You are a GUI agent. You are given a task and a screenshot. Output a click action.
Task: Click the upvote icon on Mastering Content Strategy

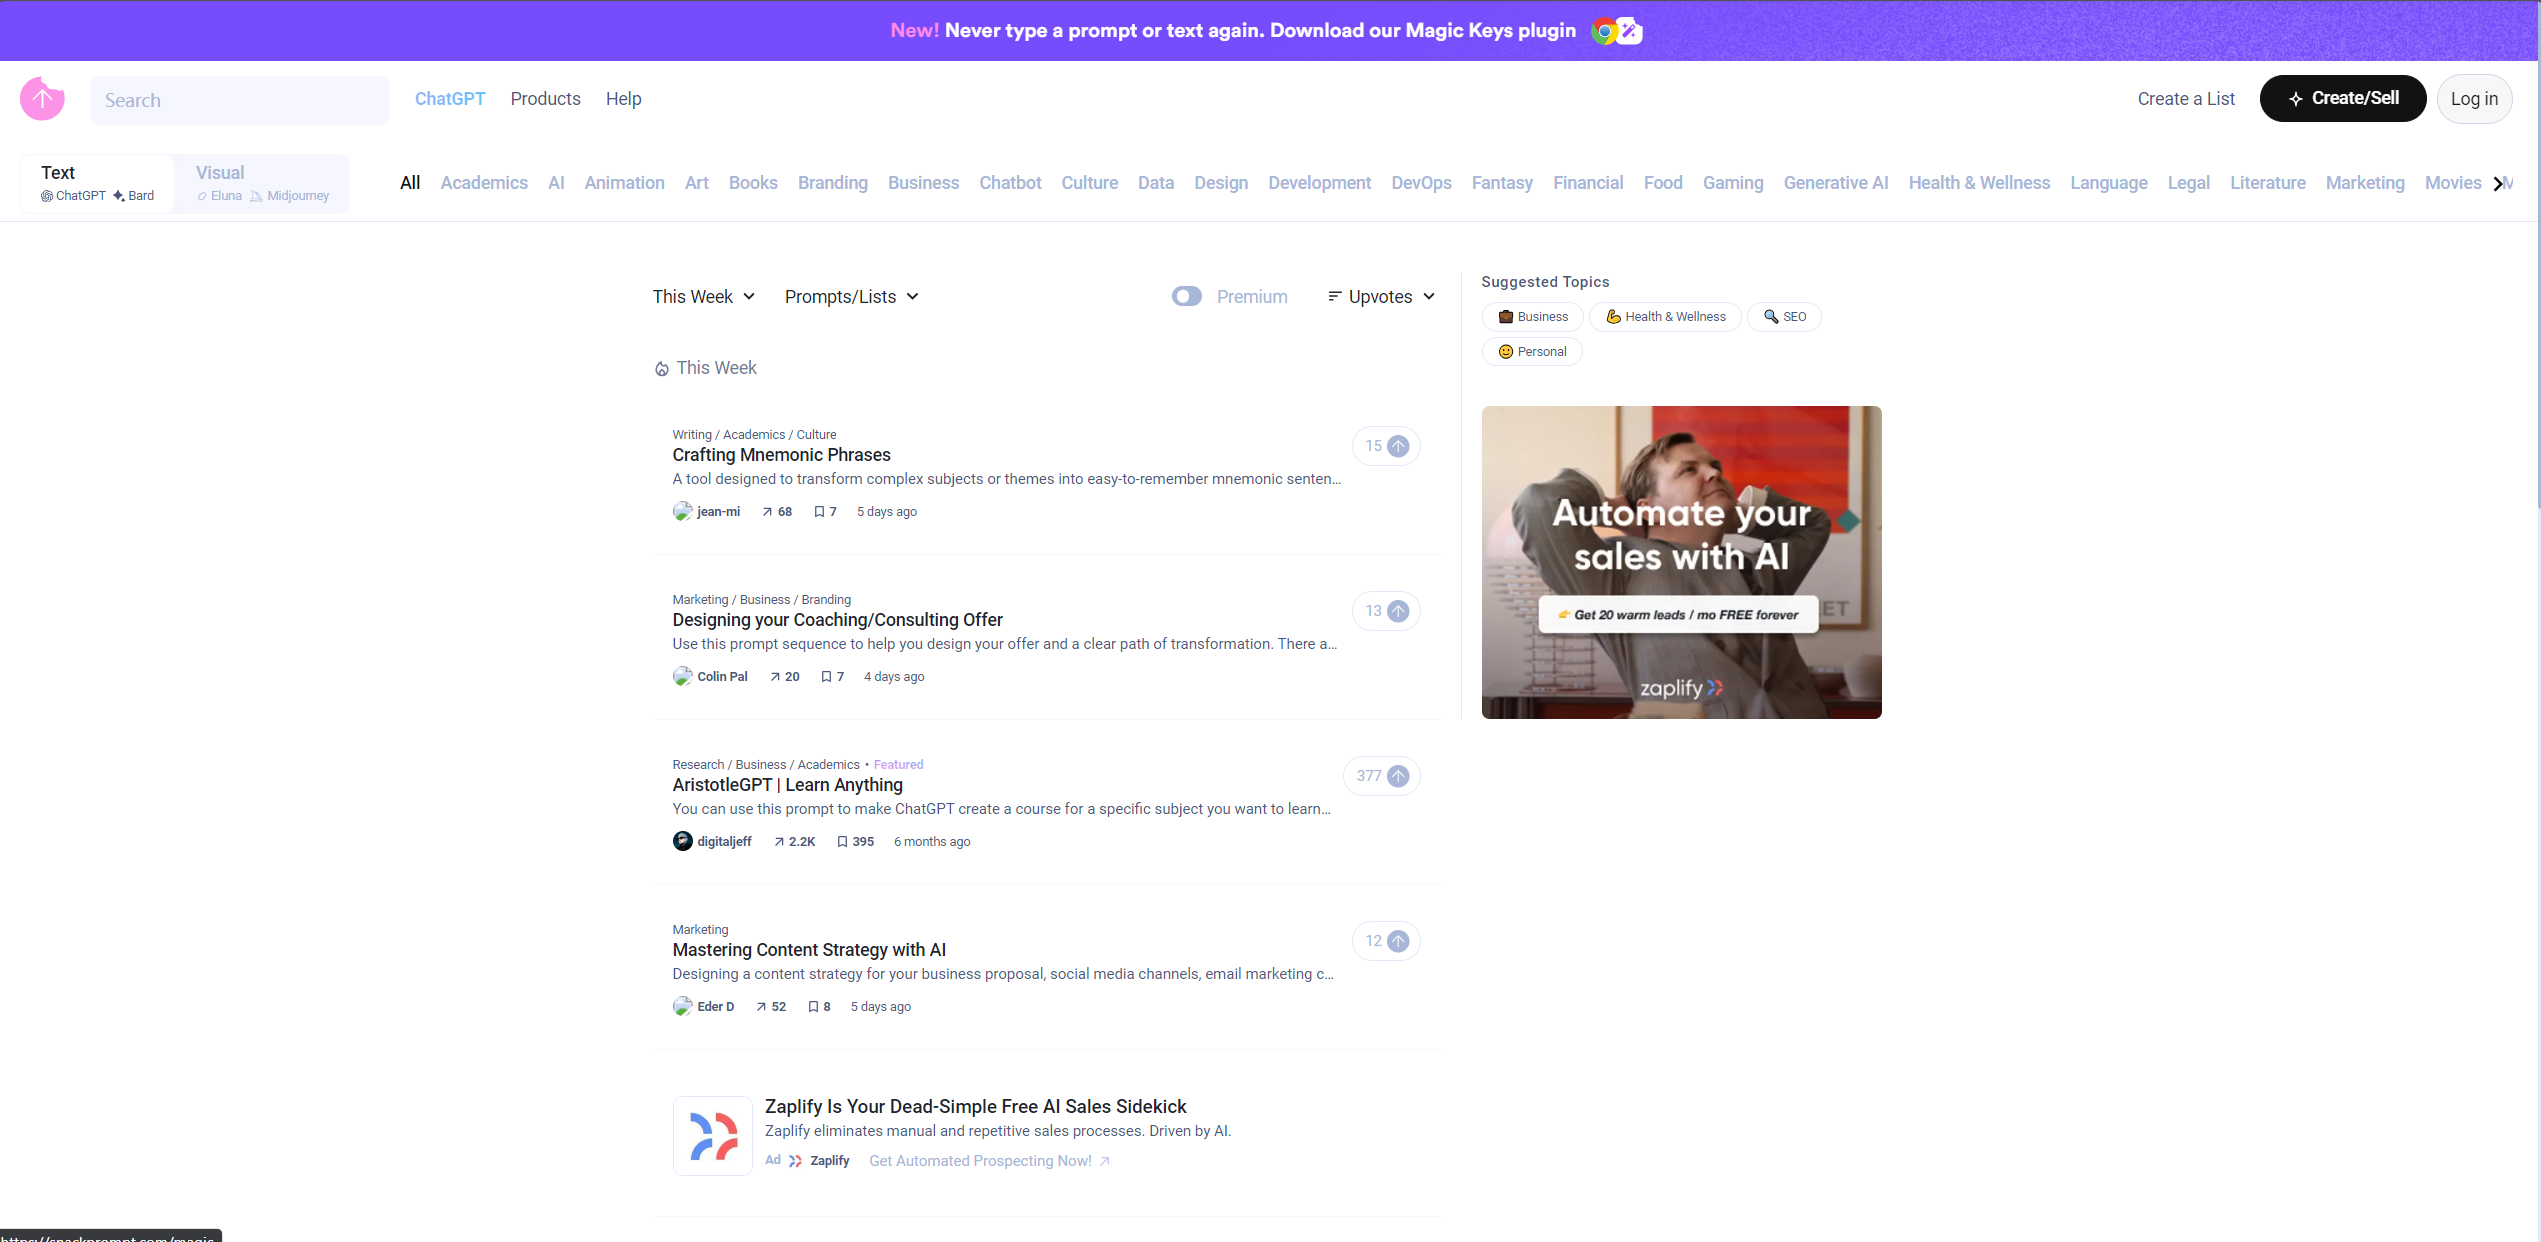(x=1399, y=940)
